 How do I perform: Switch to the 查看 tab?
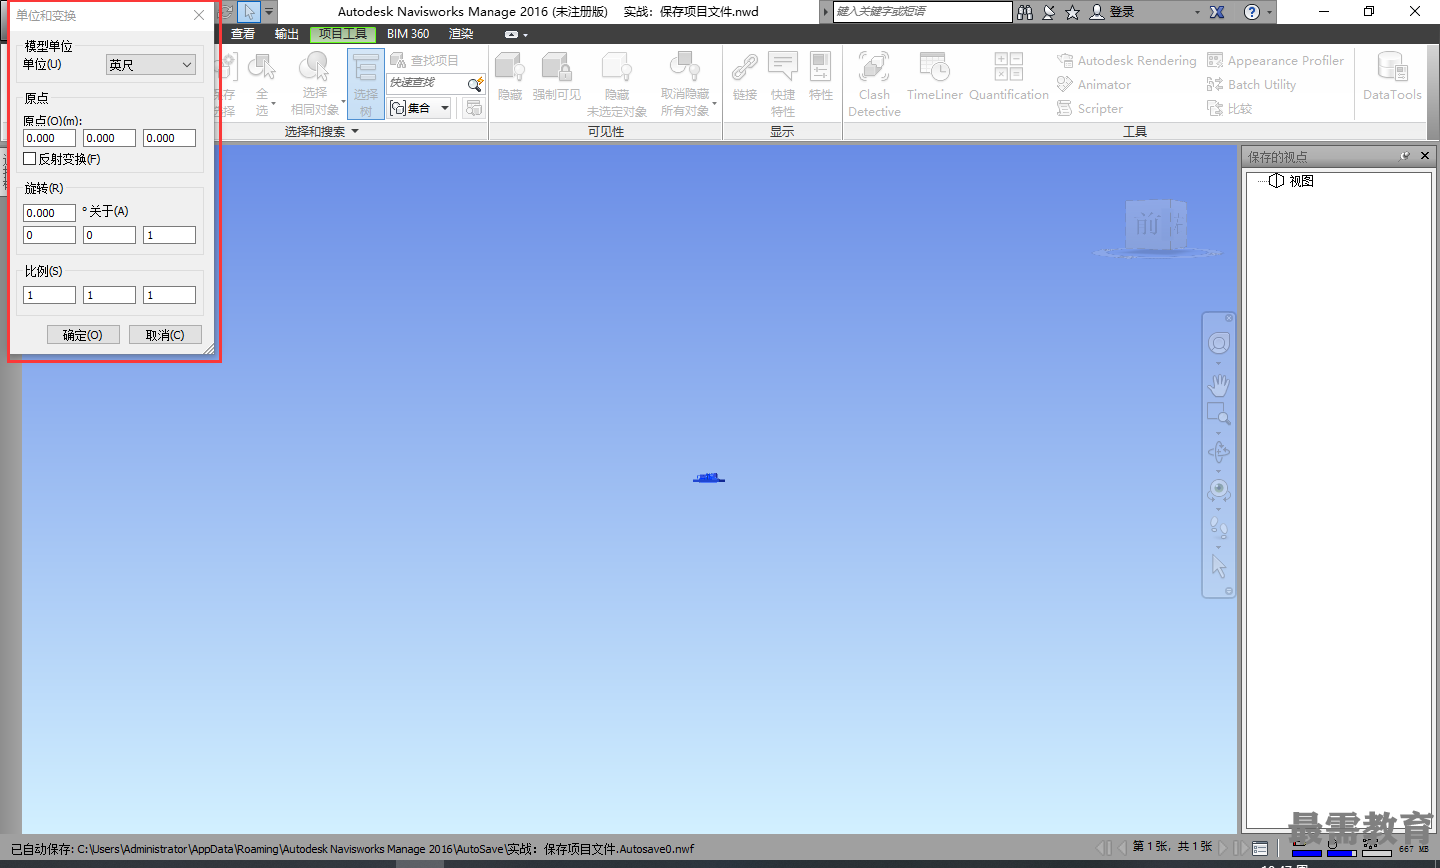(243, 34)
